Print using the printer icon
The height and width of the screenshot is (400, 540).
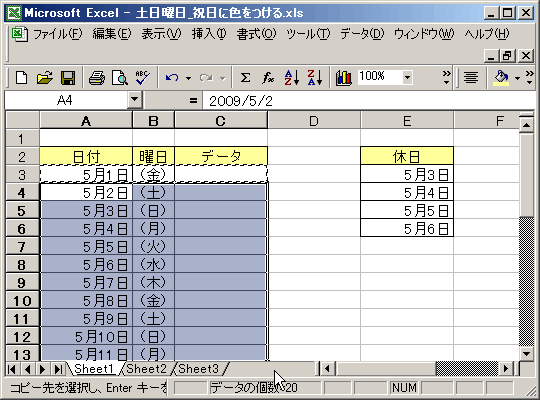pos(97,78)
